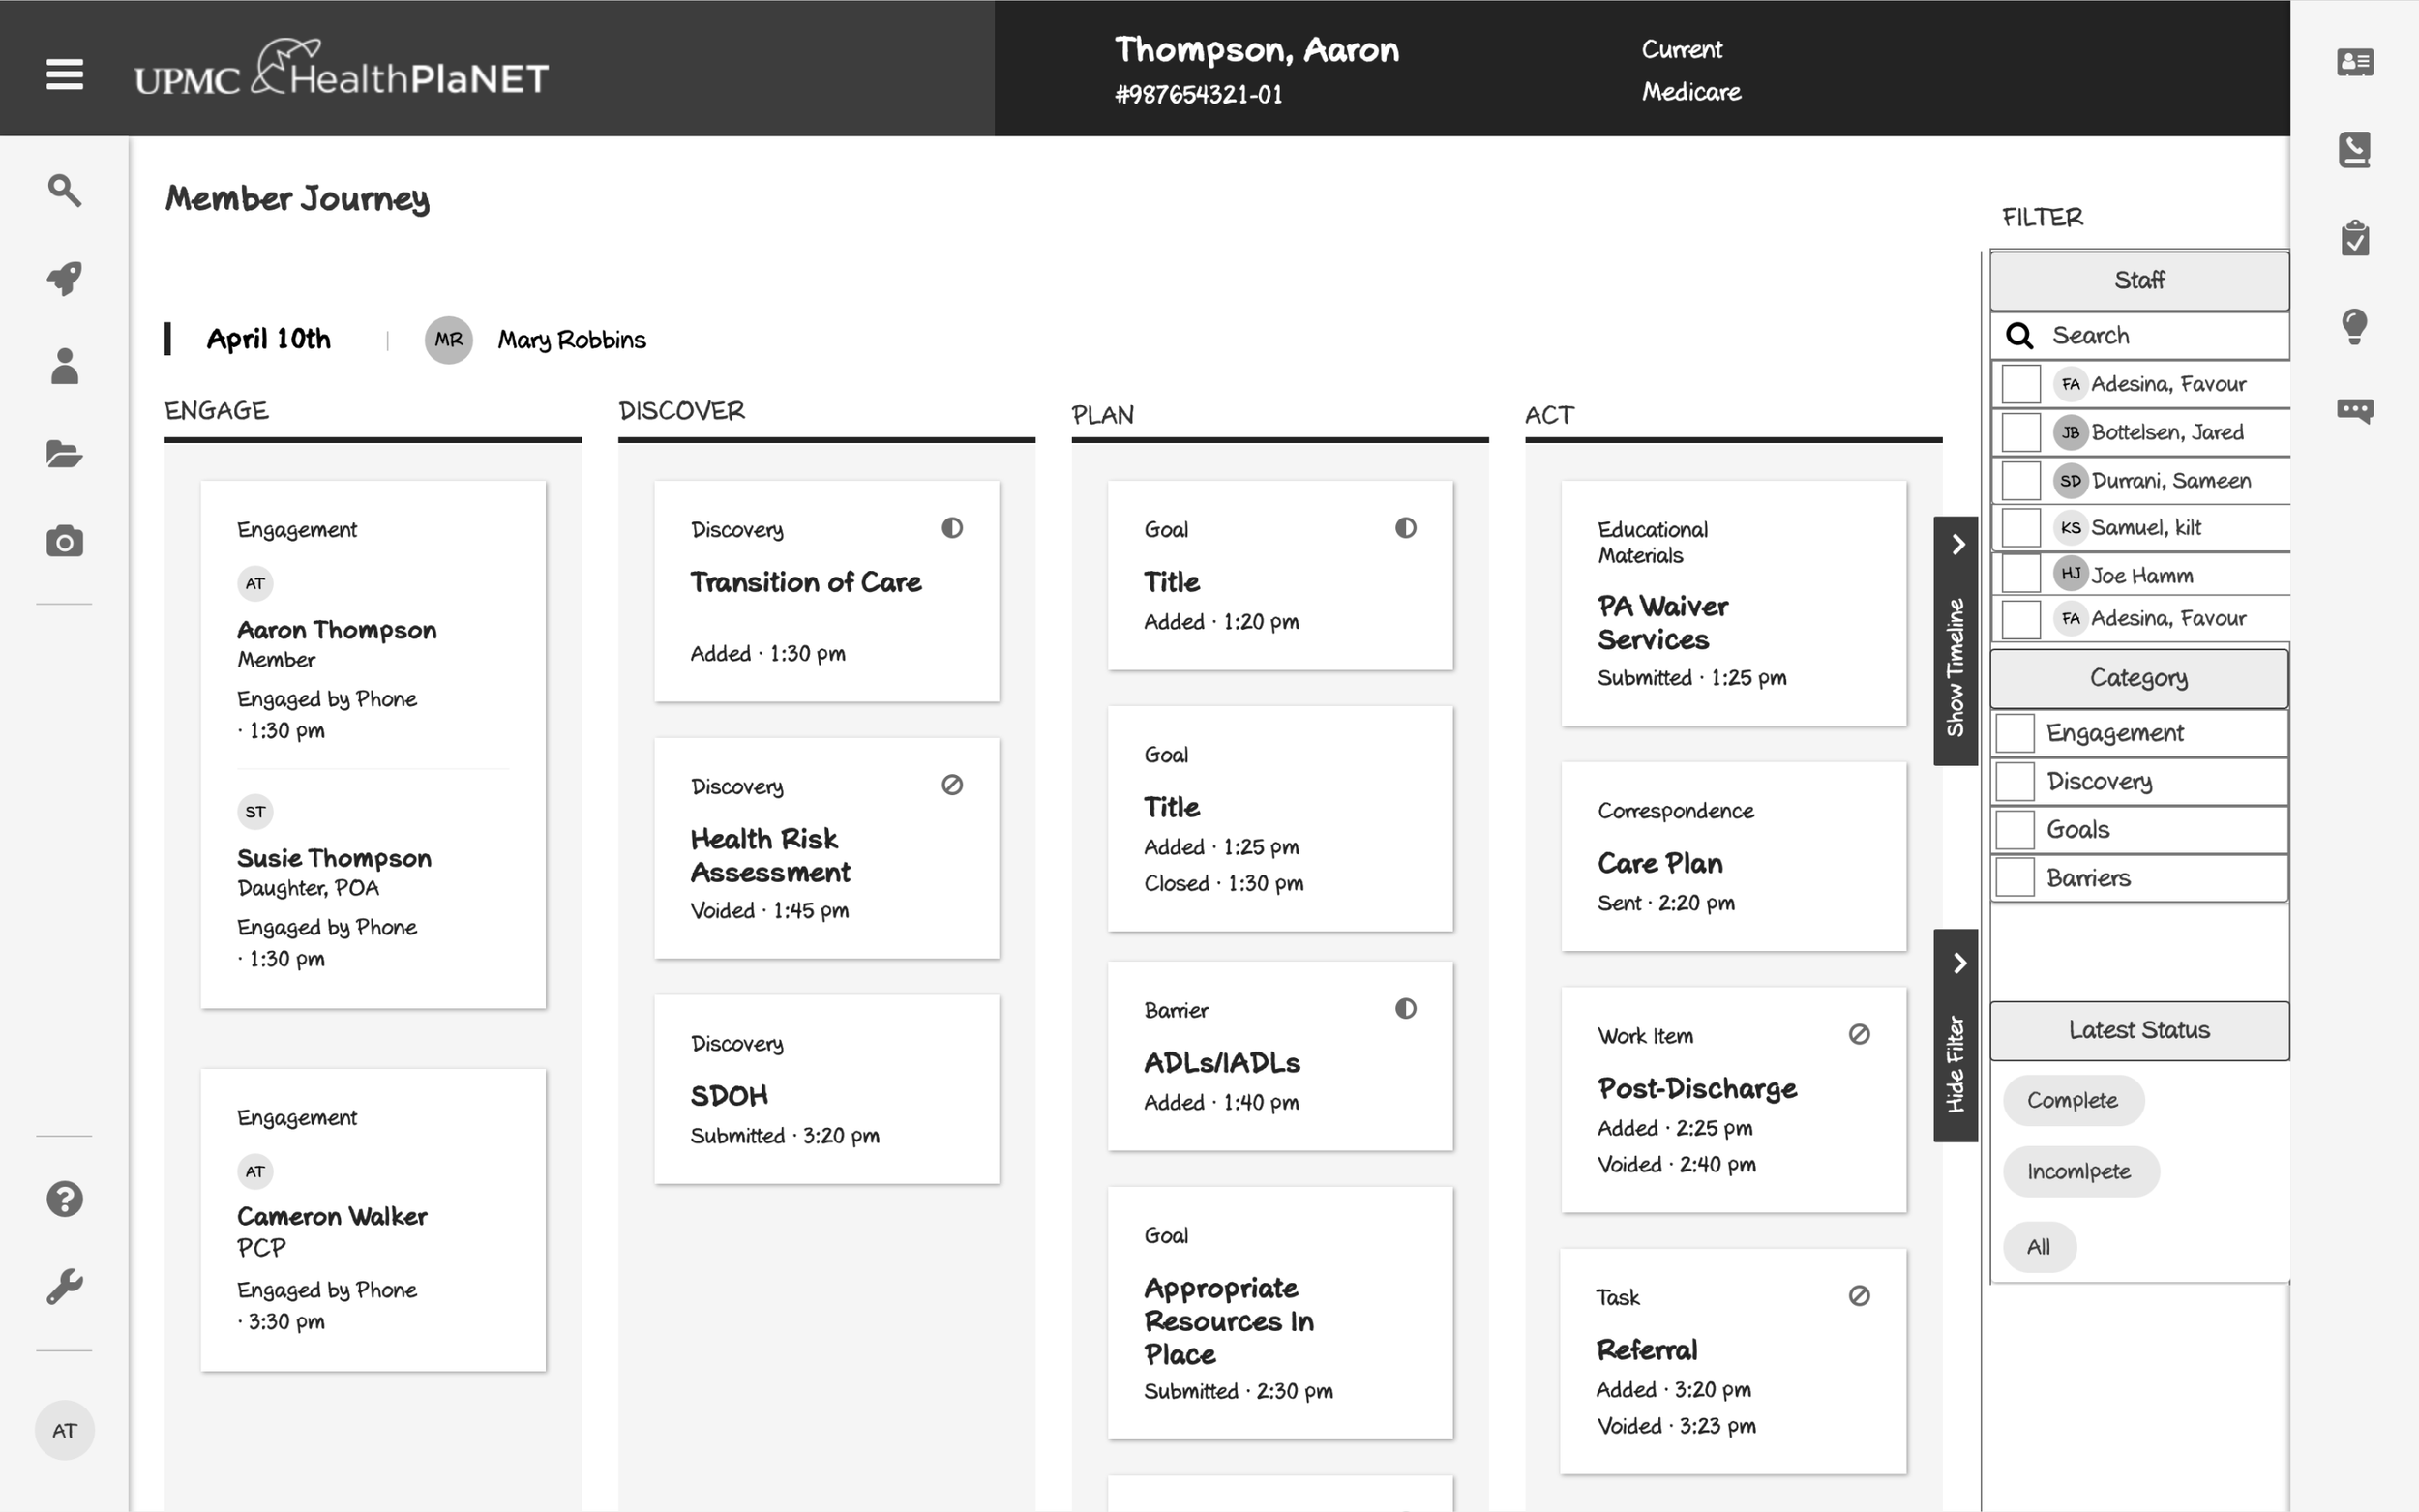
Task: Open the folder icon in sidebar
Action: click(64, 454)
